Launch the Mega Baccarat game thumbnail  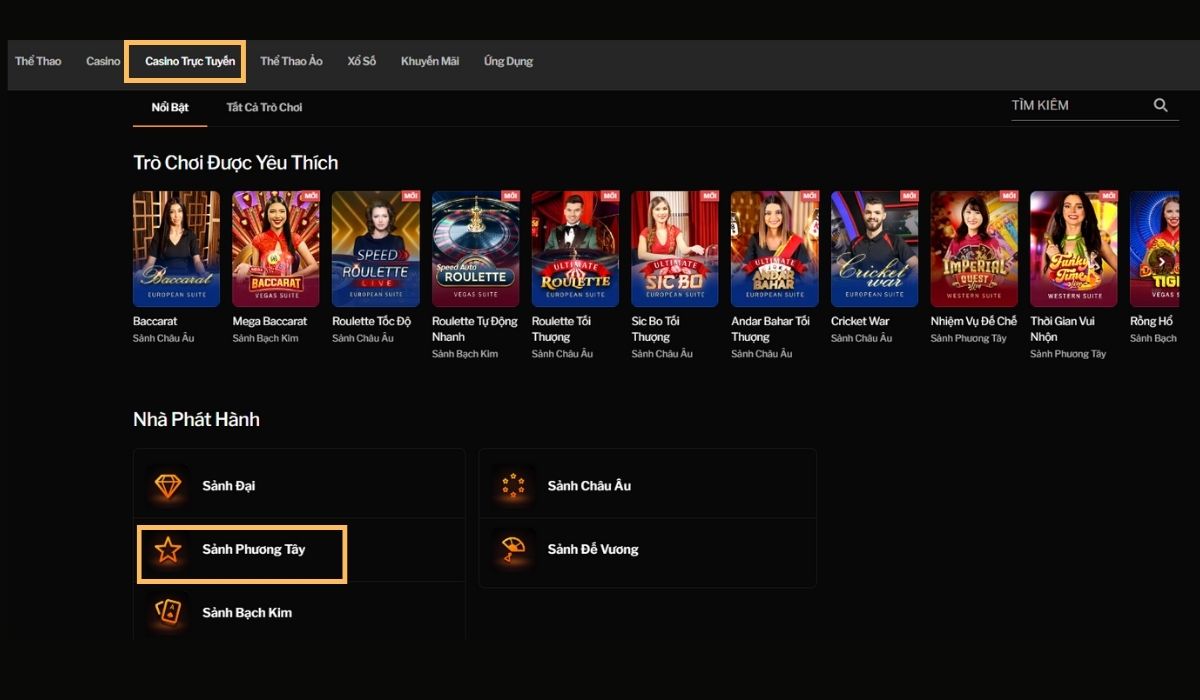pos(276,249)
